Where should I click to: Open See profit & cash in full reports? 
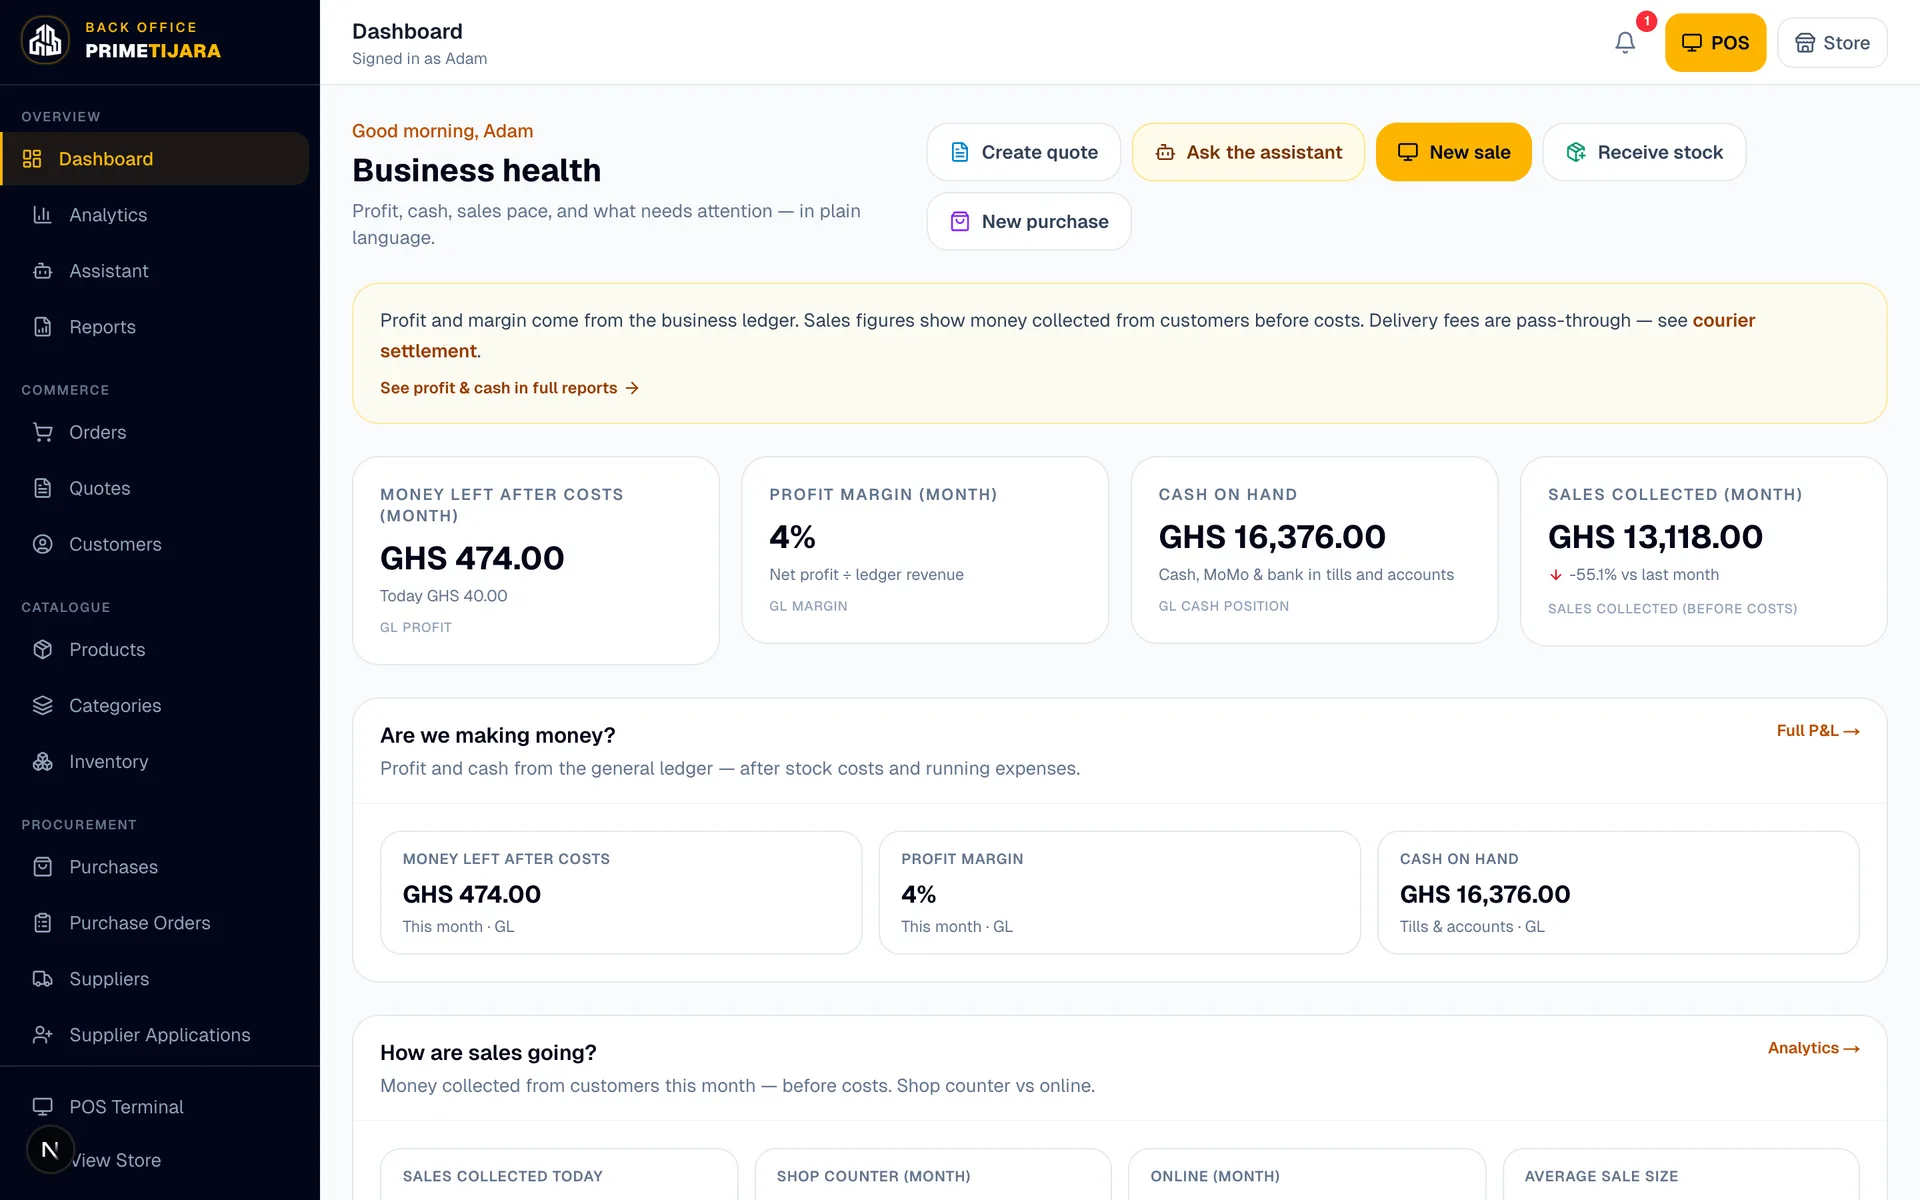click(x=509, y=388)
